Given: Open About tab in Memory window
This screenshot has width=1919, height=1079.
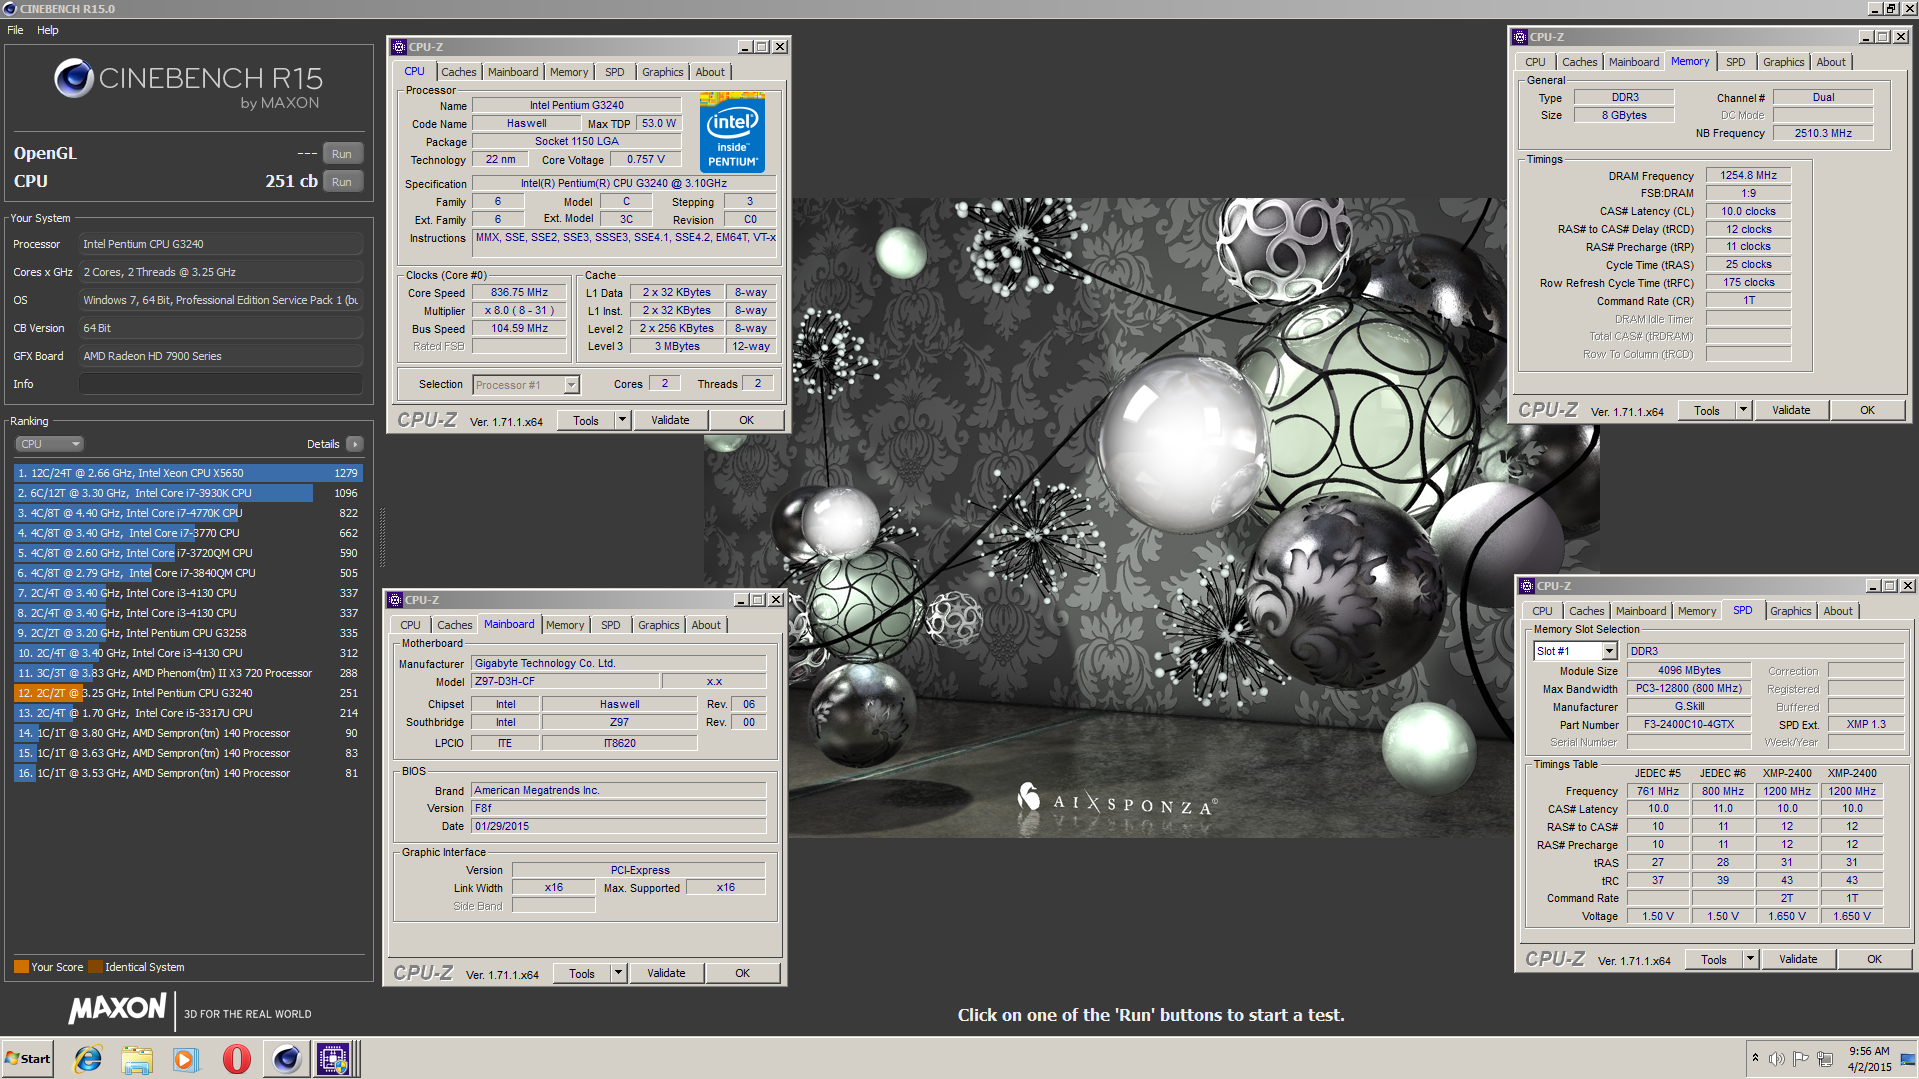Looking at the screenshot, I should coord(1831,62).
